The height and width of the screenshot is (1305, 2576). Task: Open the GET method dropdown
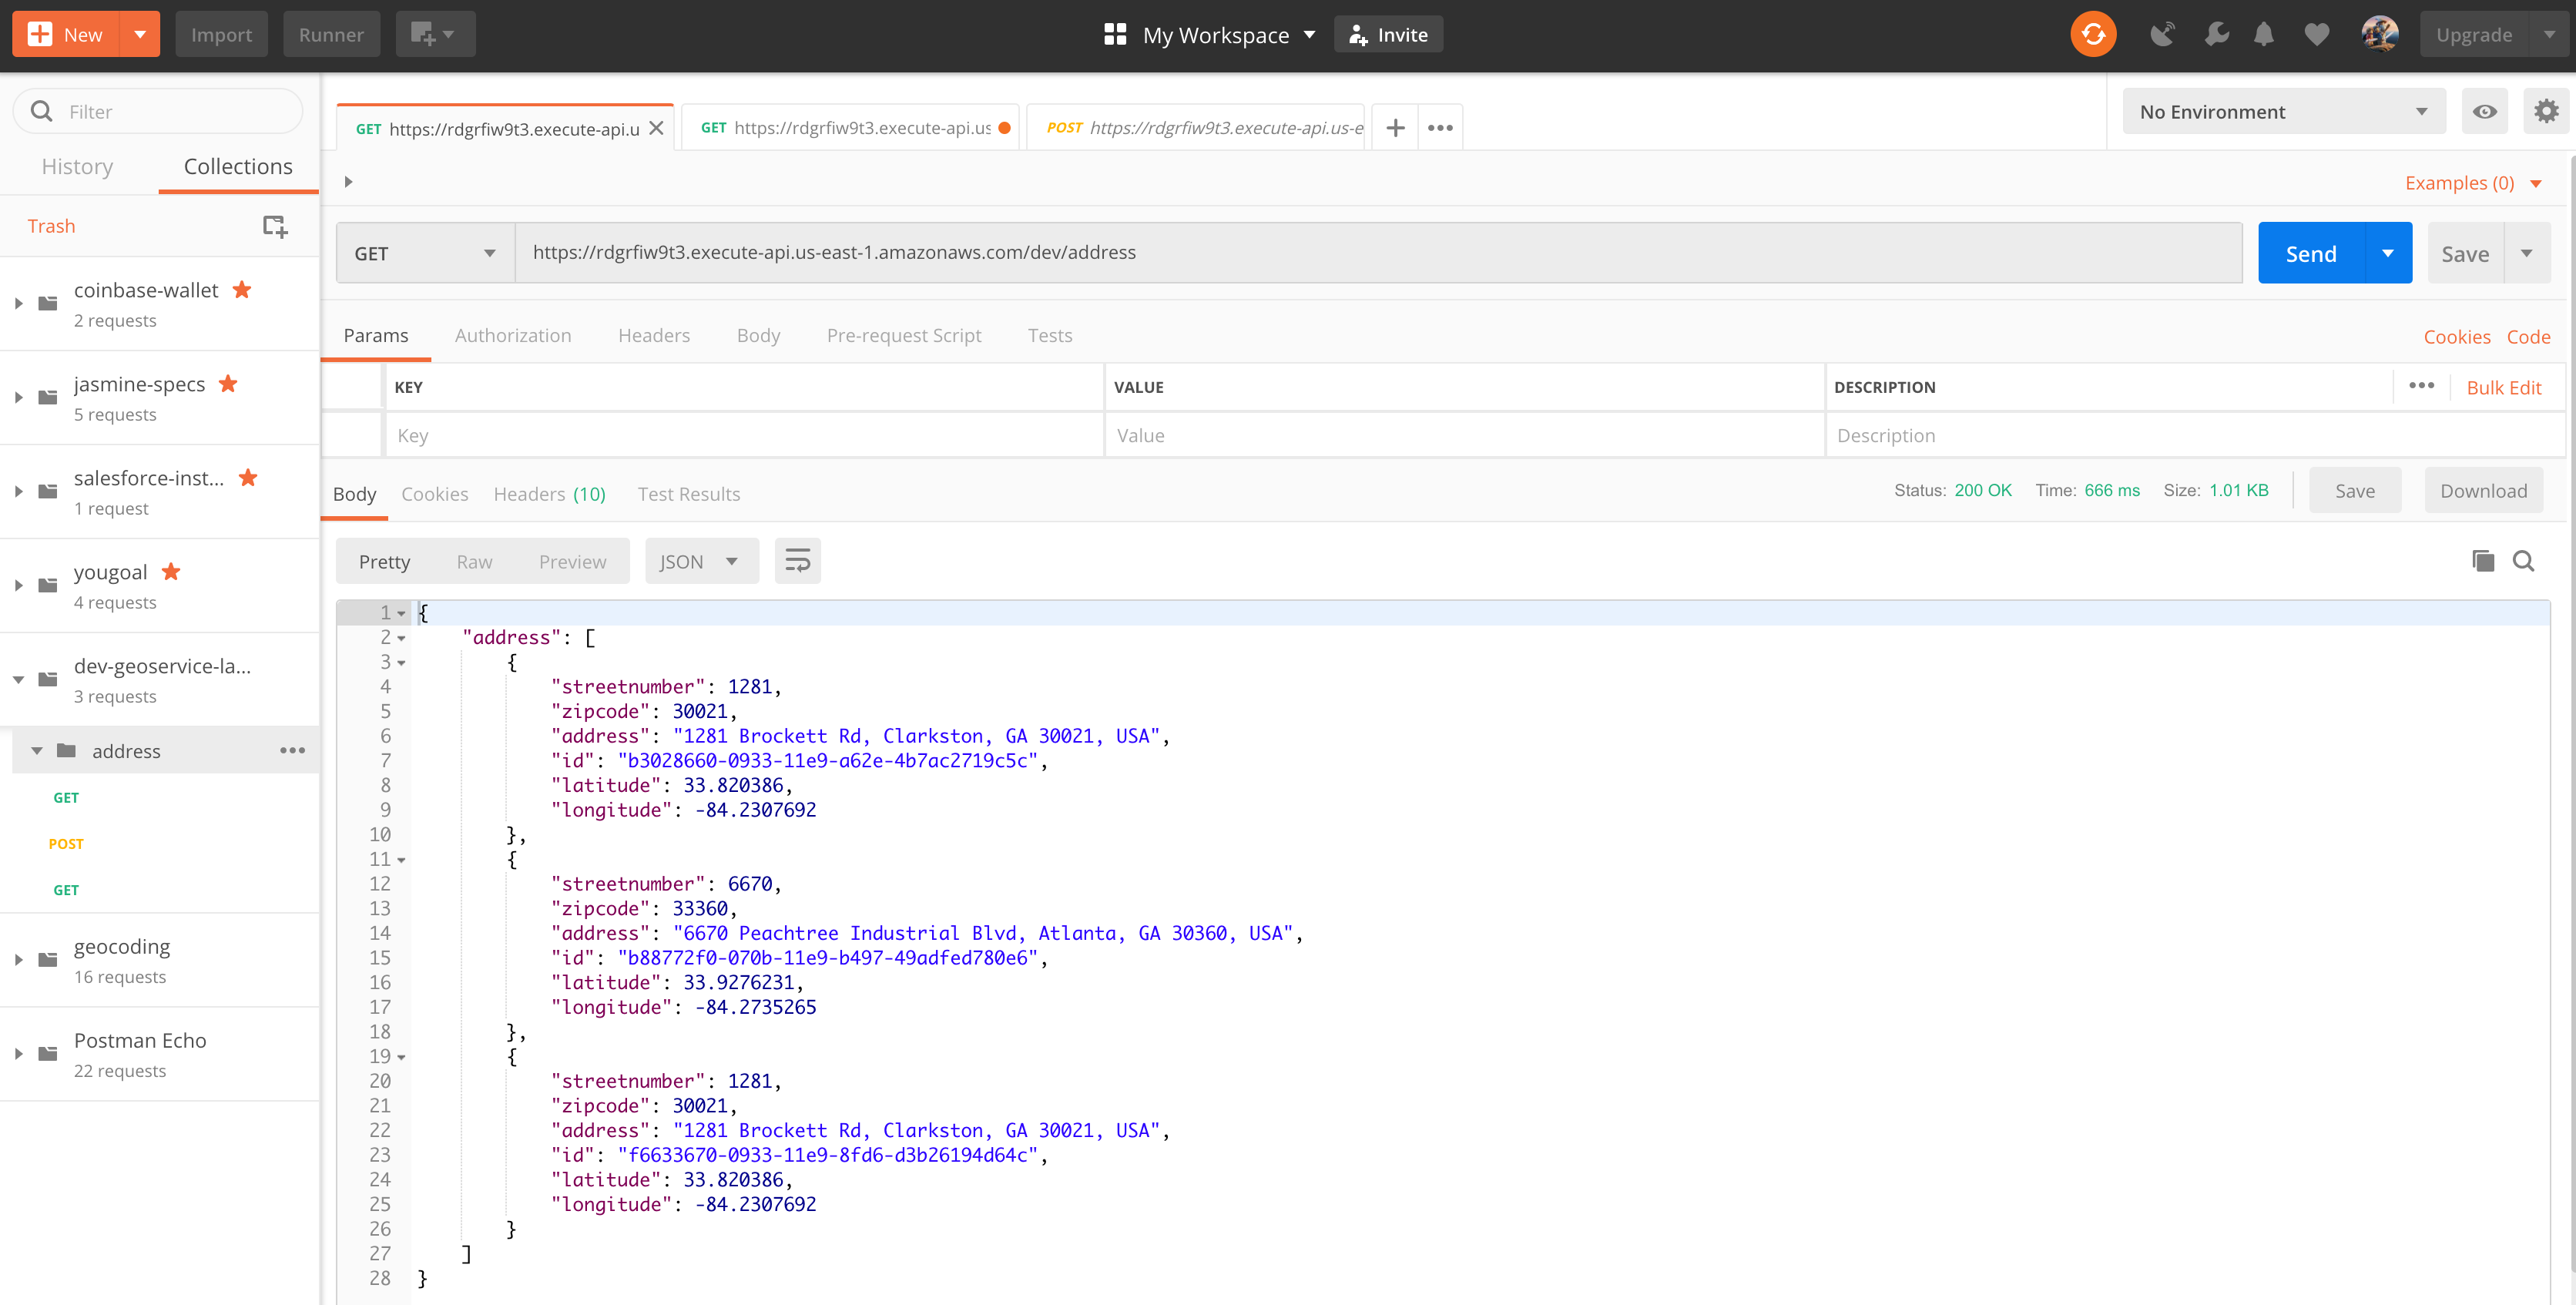pyautogui.click(x=424, y=254)
